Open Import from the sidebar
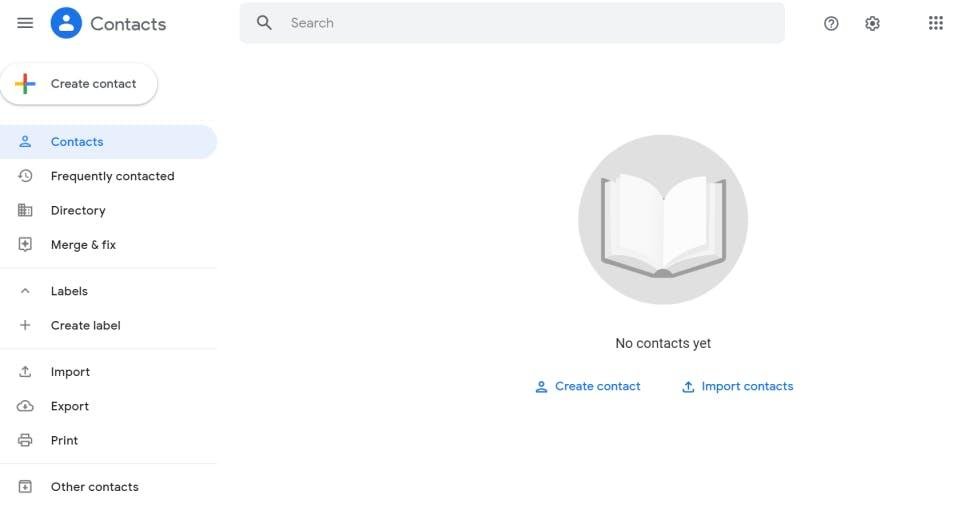This screenshot has height=507, width=960. pyautogui.click(x=70, y=372)
